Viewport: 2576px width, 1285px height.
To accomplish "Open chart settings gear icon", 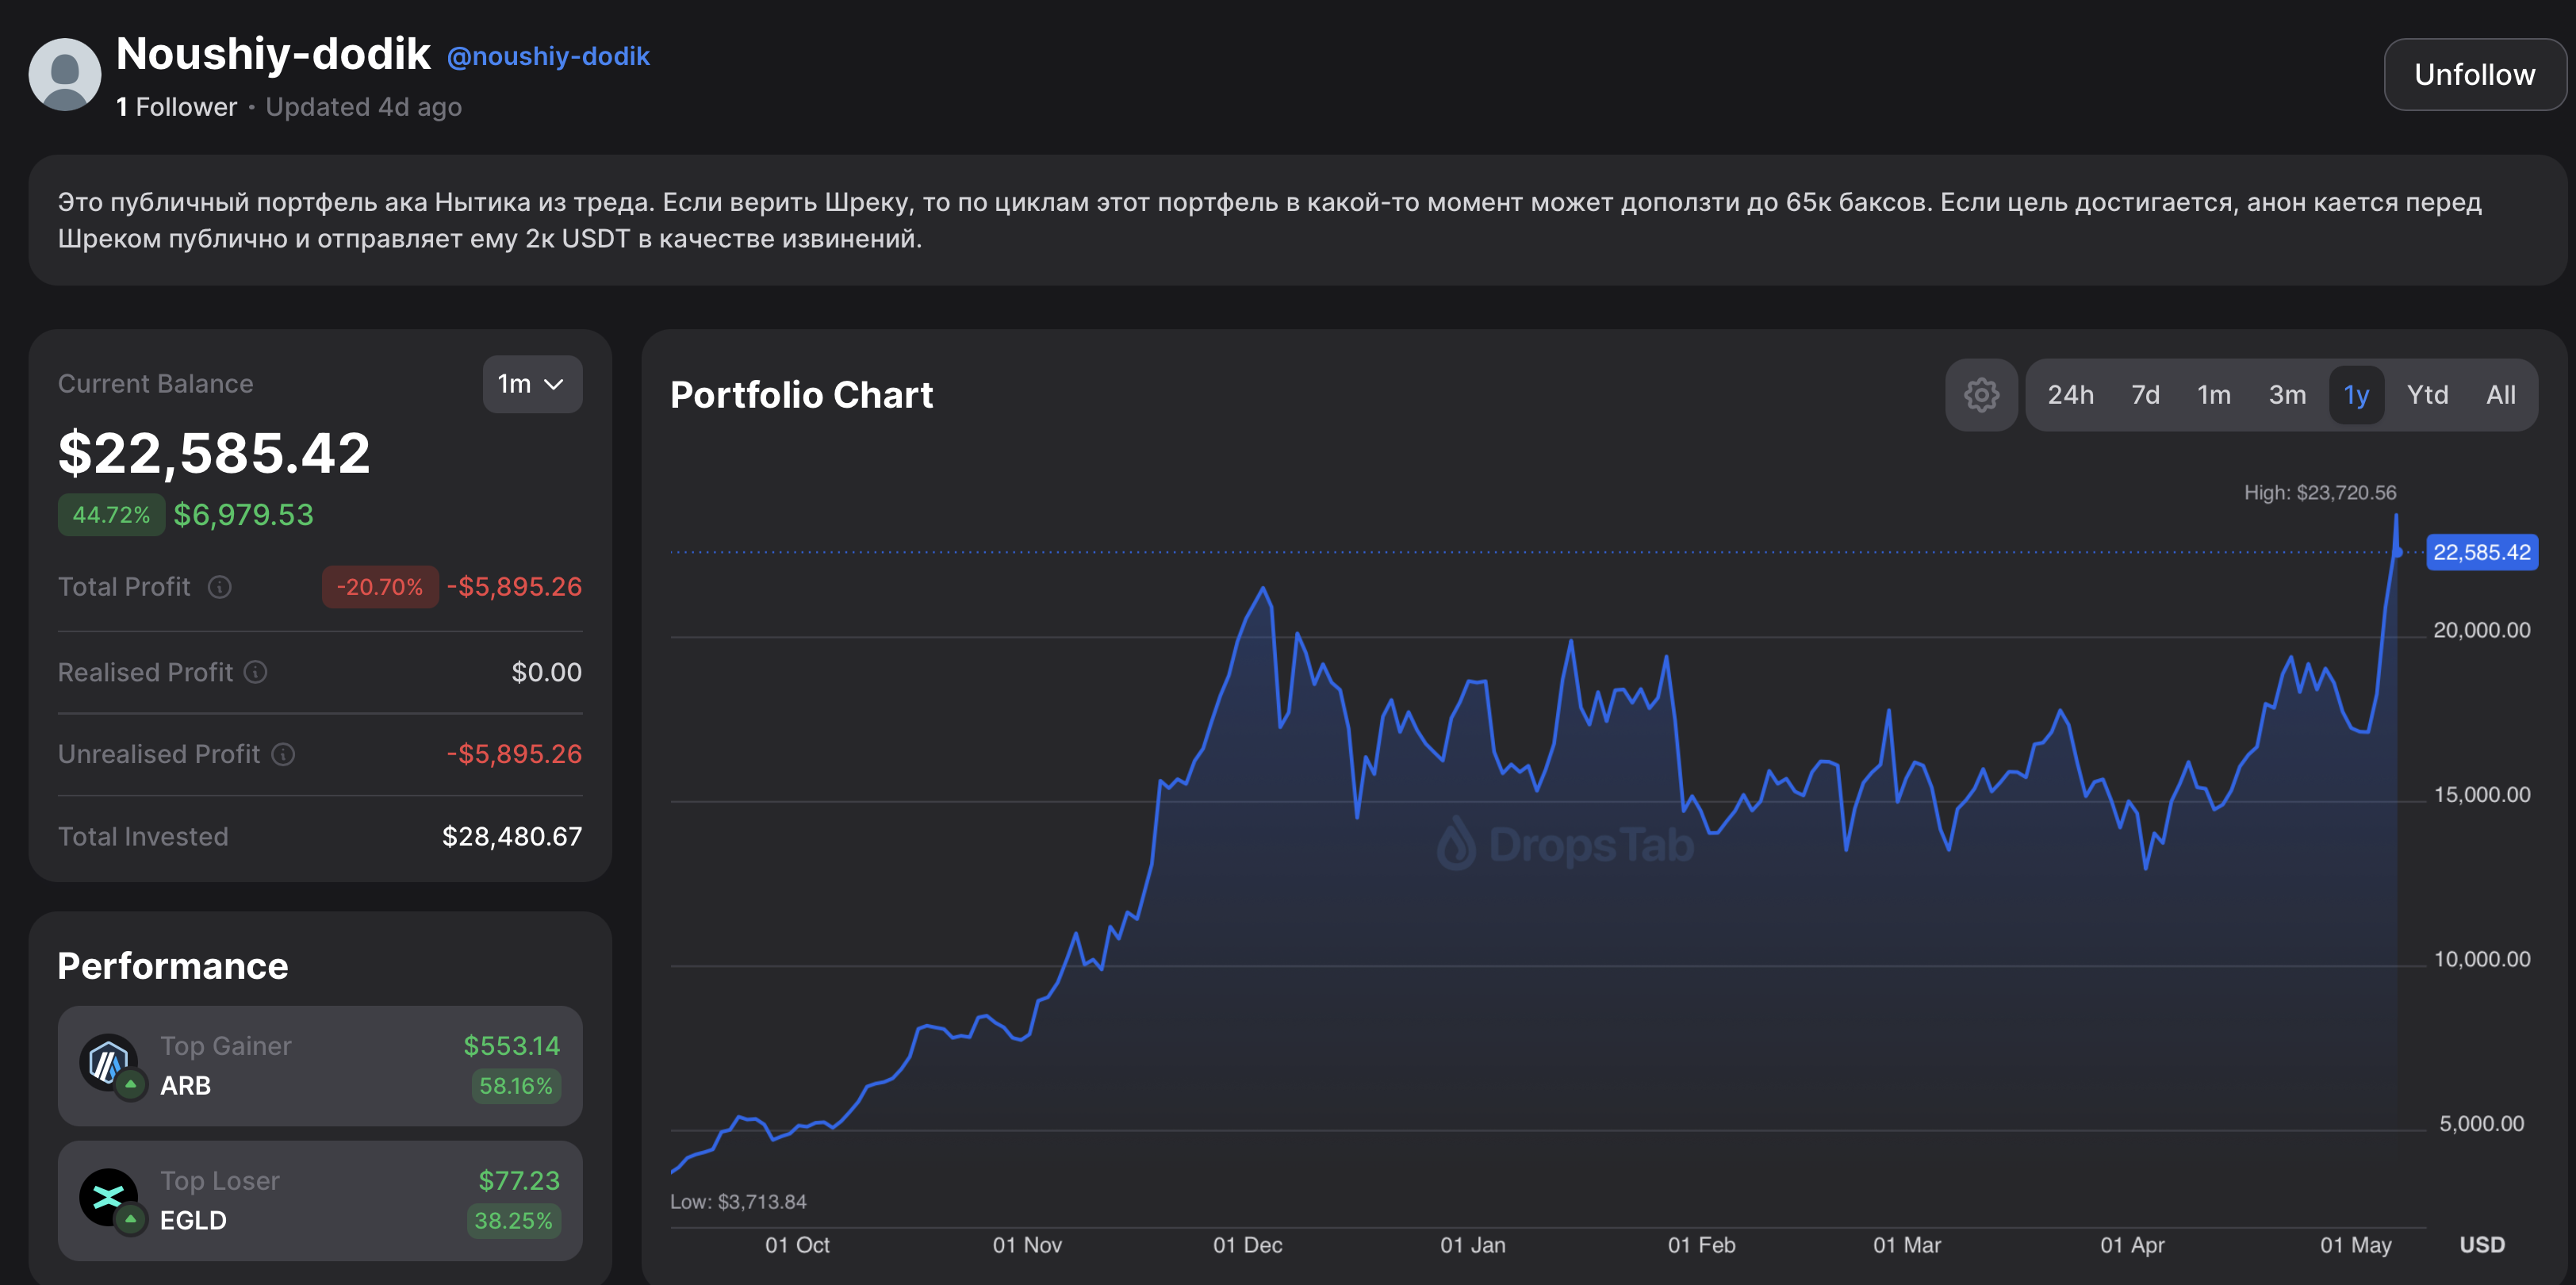I will pyautogui.click(x=1981, y=395).
